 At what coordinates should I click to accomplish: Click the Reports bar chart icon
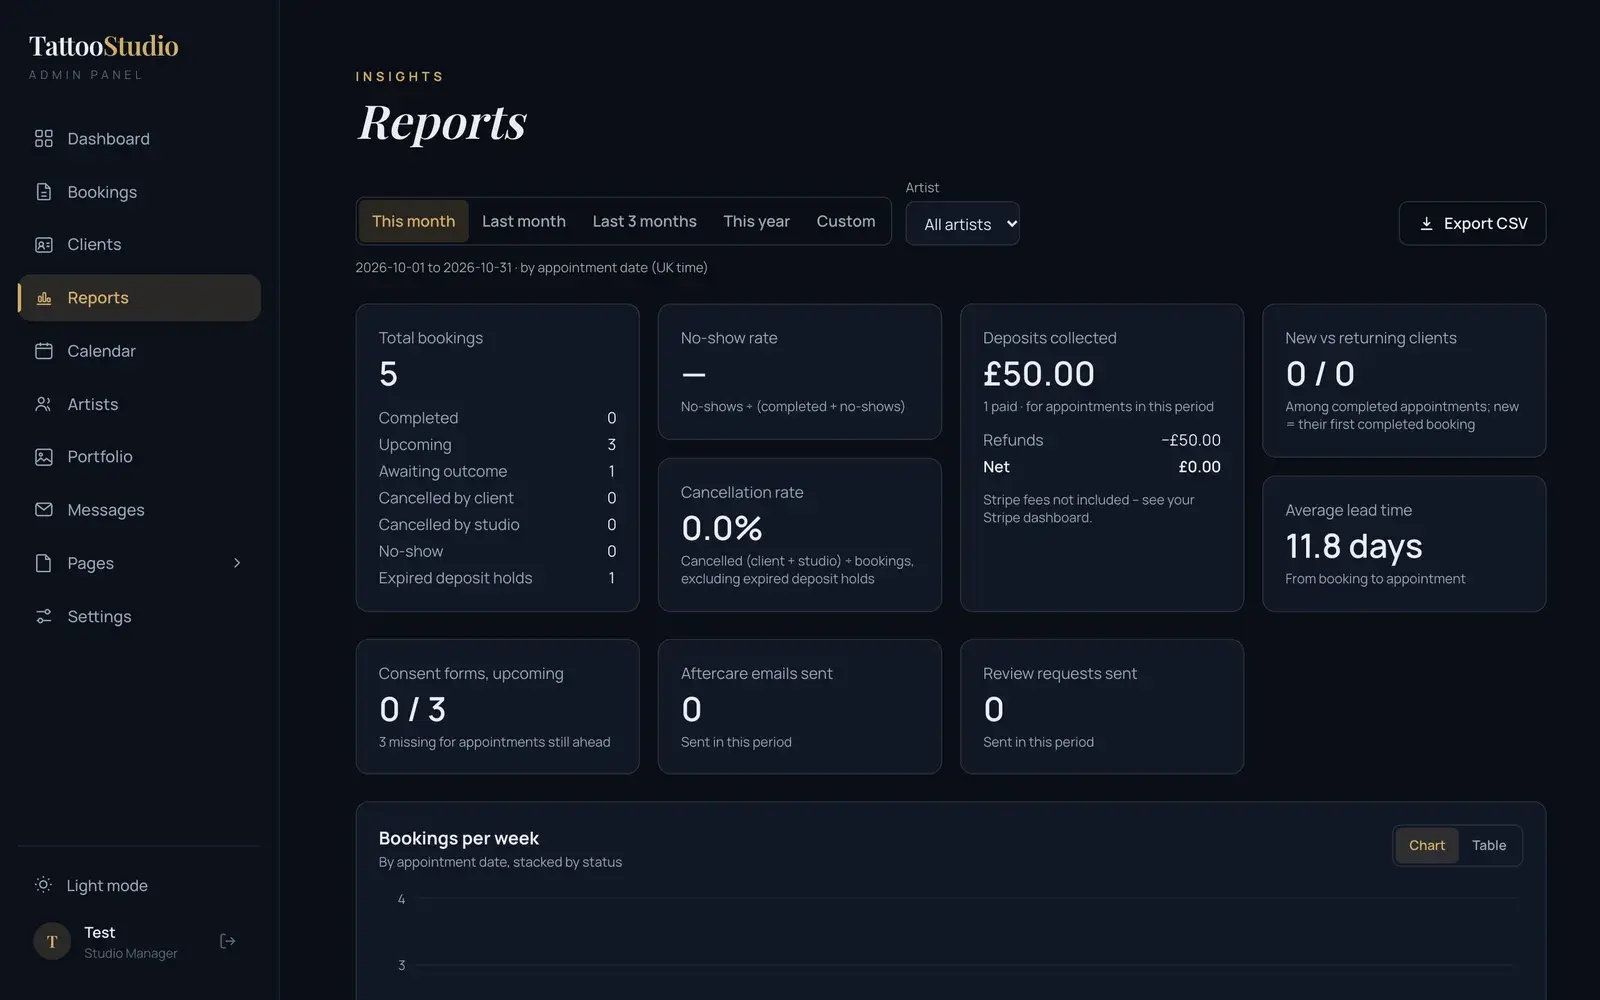[43, 298]
